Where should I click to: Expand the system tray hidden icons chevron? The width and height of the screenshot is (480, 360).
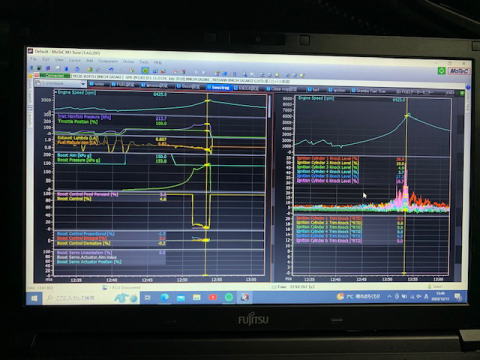[x=389, y=296]
